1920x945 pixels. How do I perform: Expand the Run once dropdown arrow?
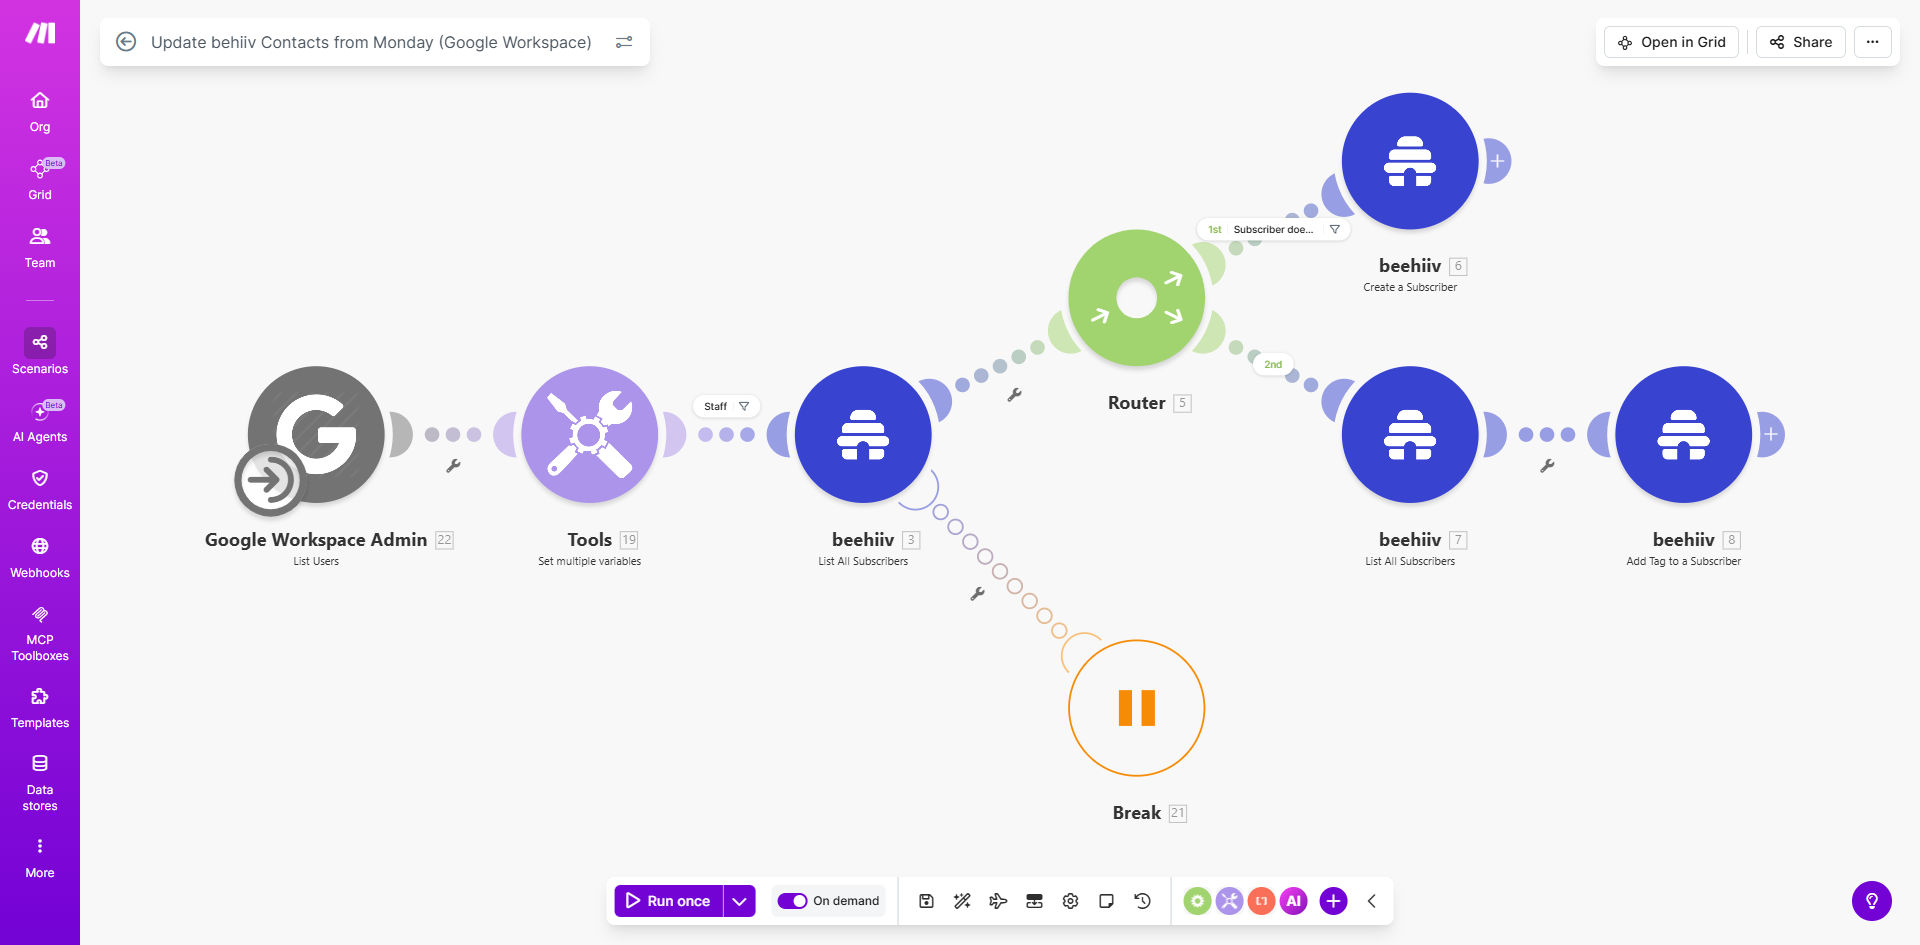point(739,901)
